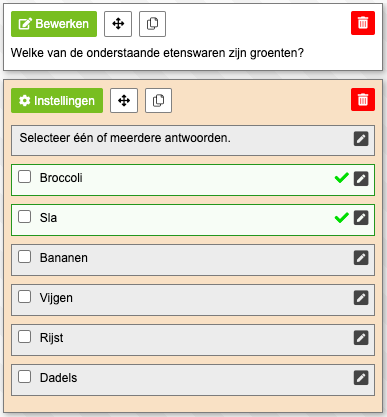
Task: Copy the answer block beside Instellingen
Action: click(158, 101)
